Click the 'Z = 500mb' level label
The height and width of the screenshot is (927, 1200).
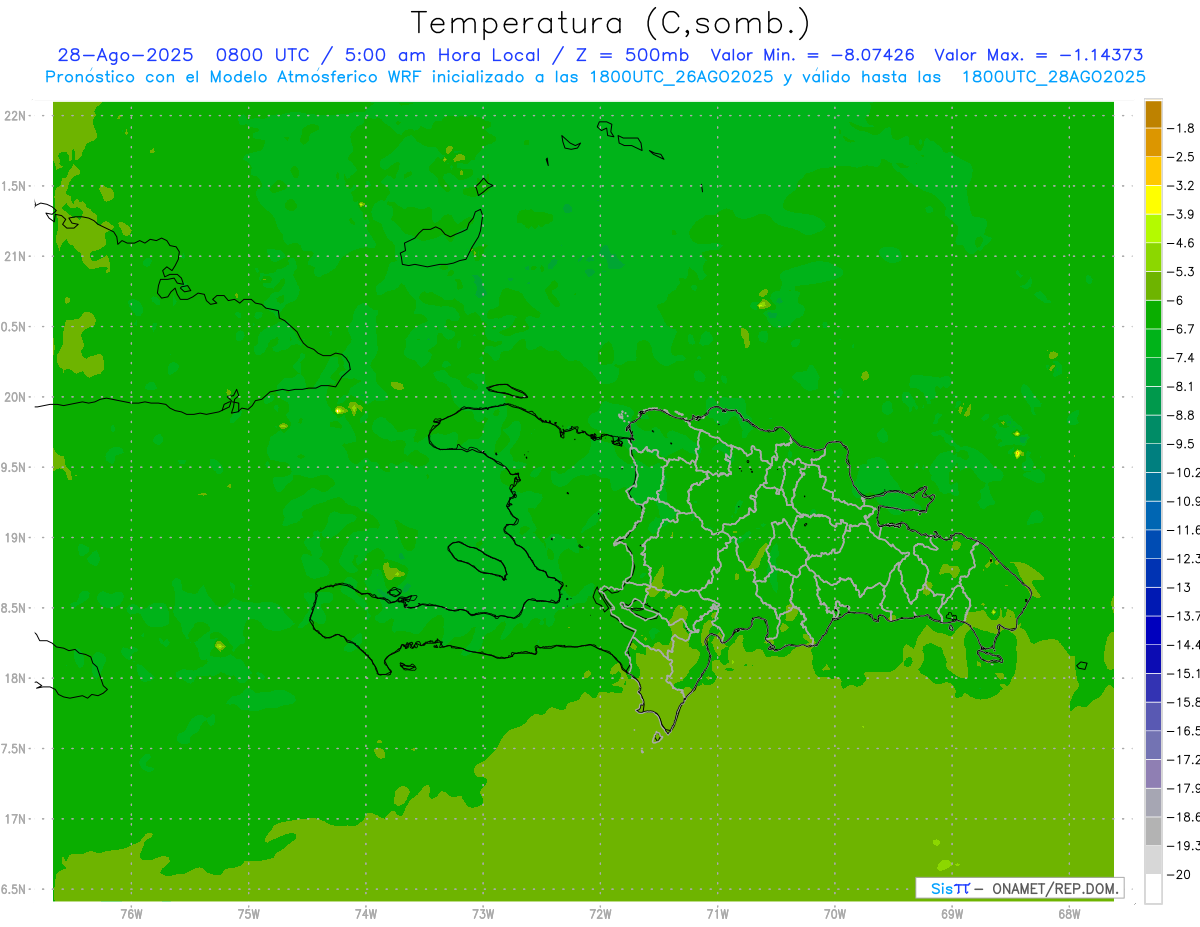[x=632, y=56]
